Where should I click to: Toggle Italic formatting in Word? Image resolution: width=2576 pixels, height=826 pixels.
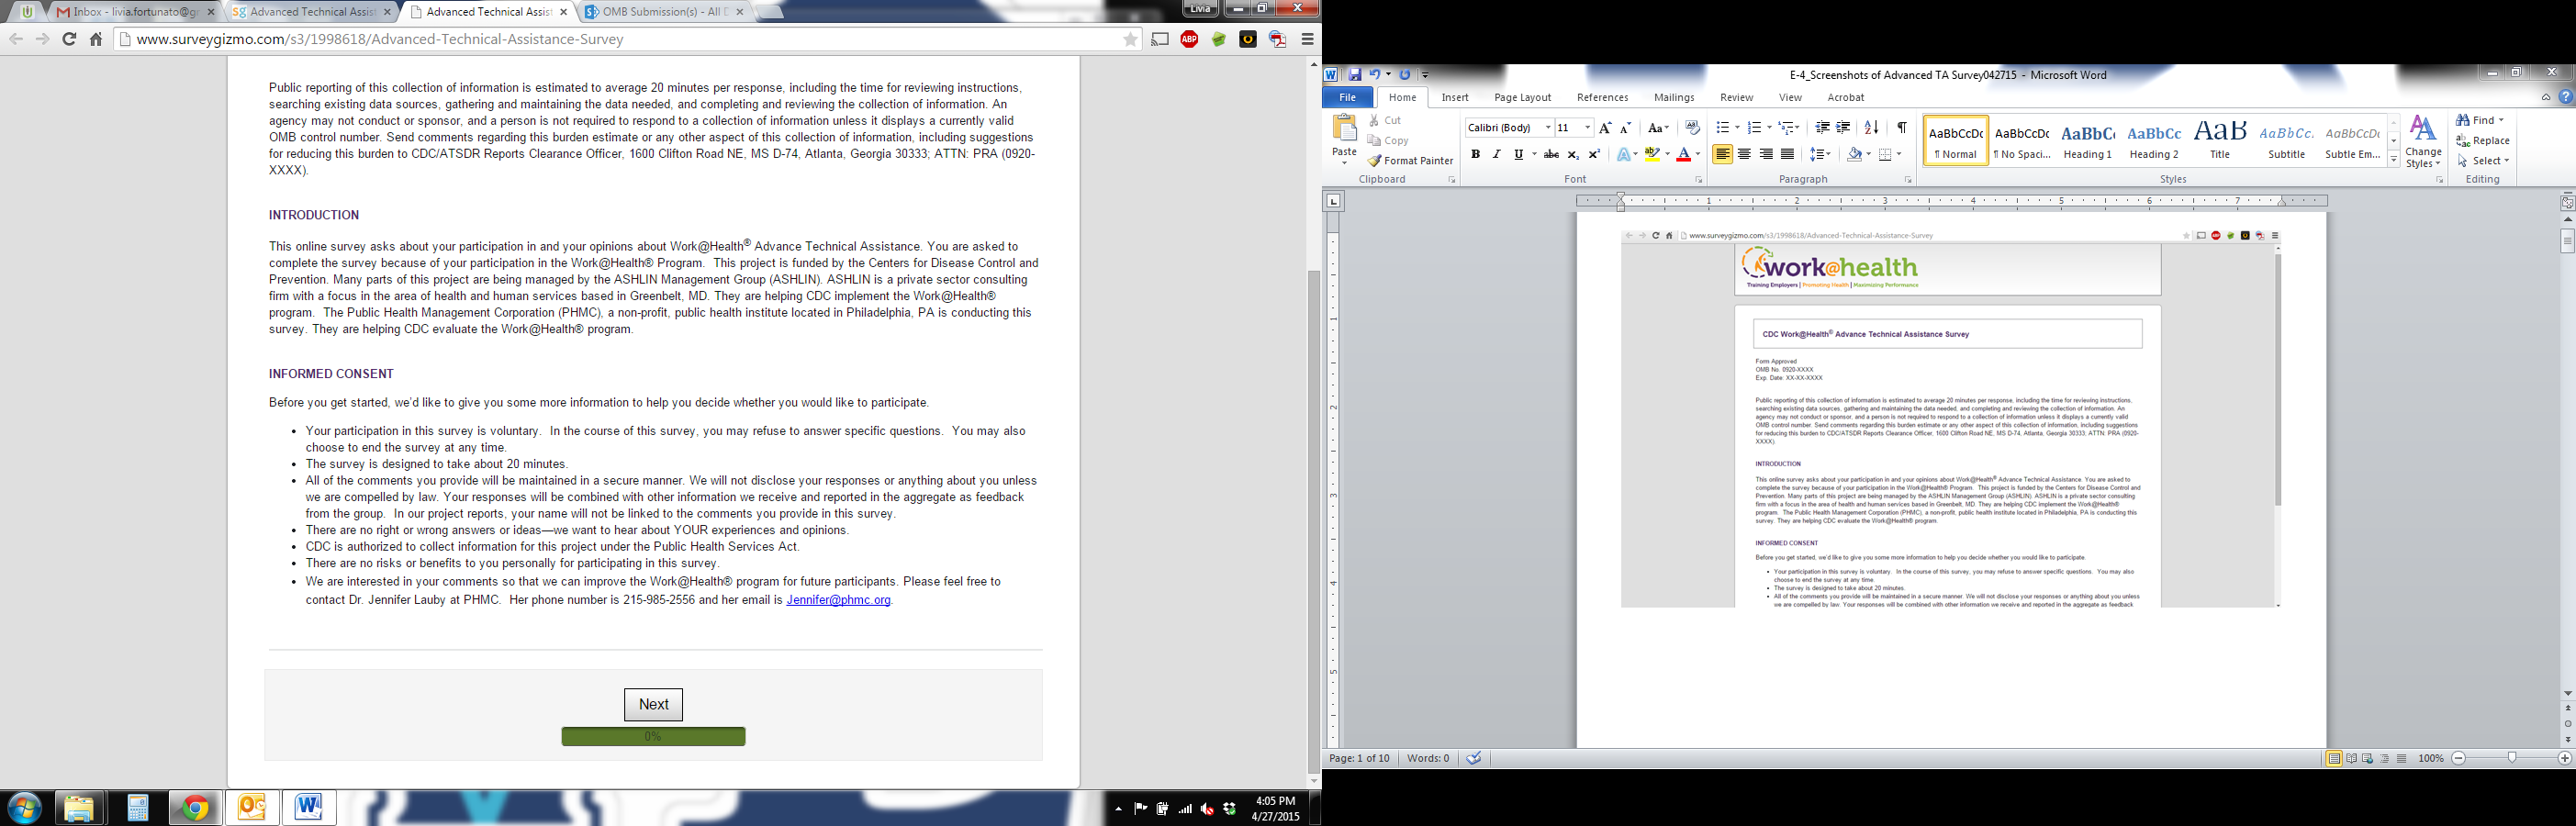(x=1496, y=154)
